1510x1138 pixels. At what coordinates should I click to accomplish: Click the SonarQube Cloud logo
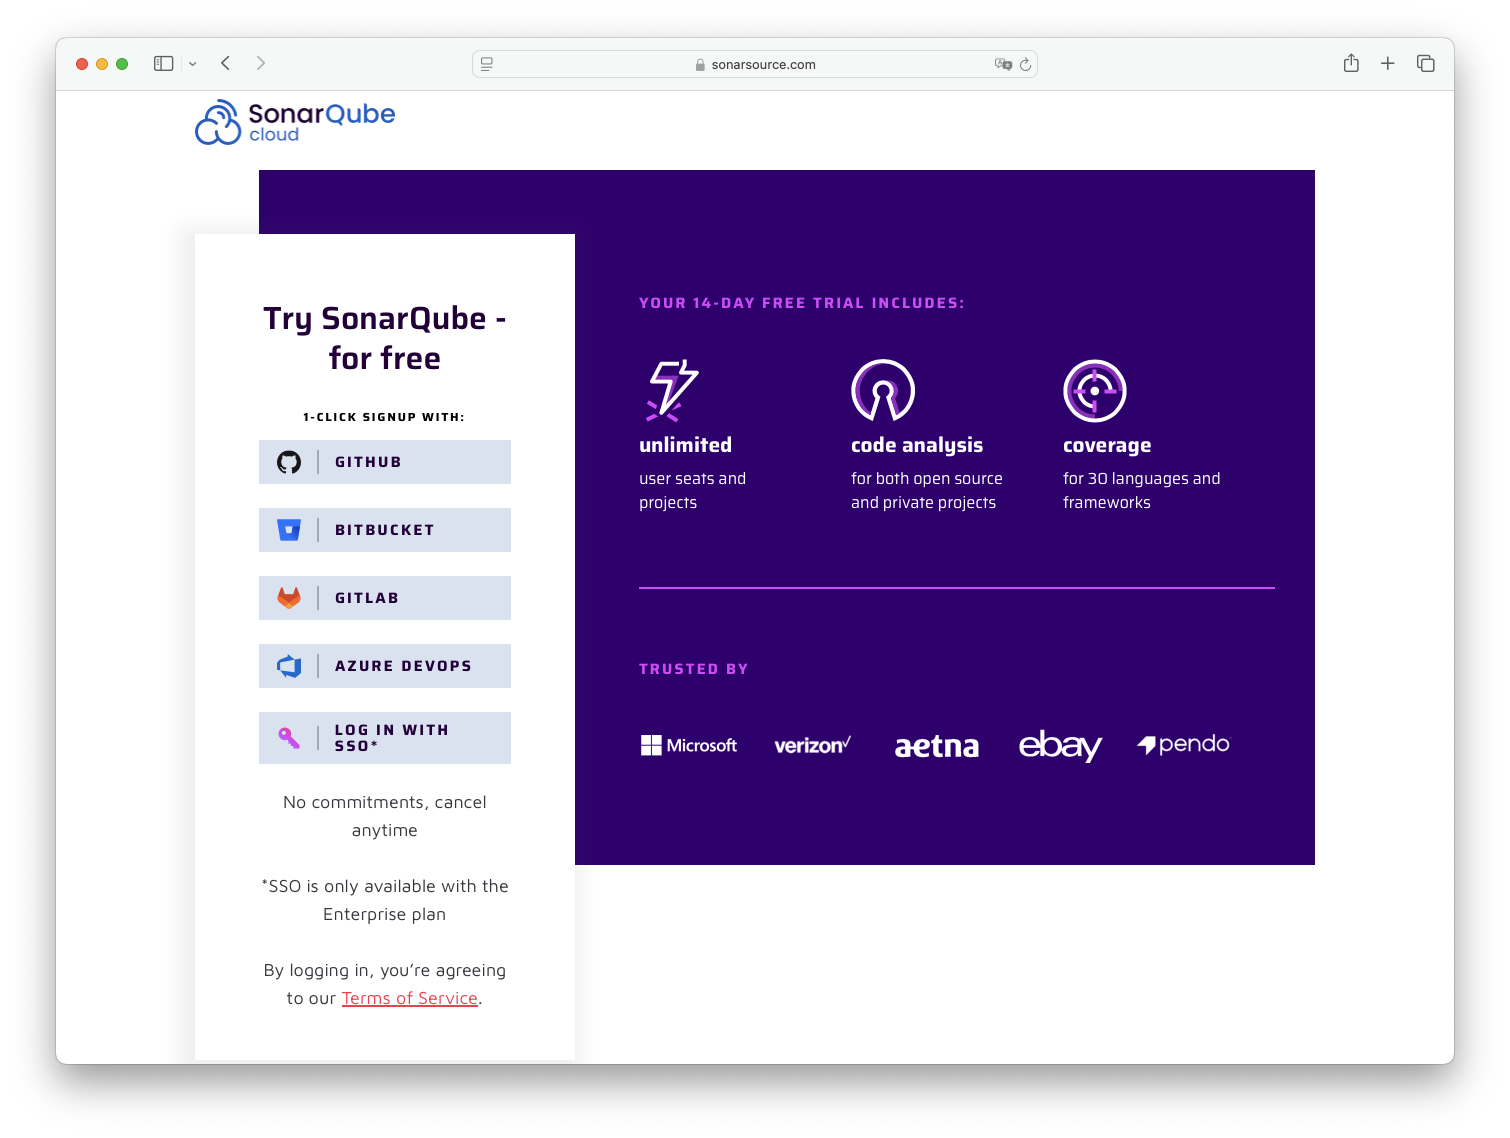(x=295, y=122)
